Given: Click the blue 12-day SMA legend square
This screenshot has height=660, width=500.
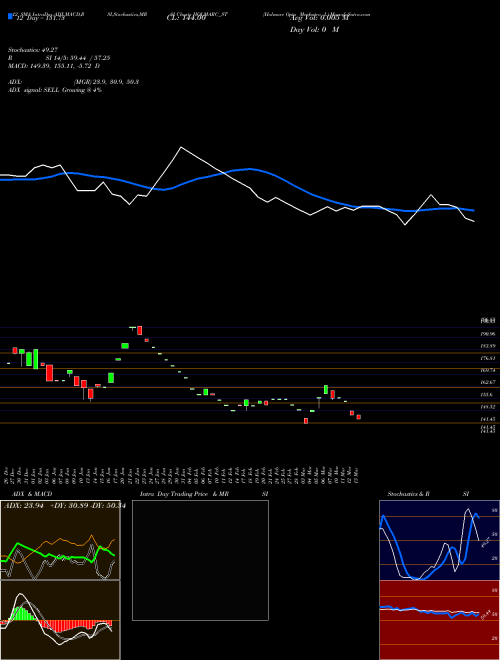Looking at the screenshot, I should tap(10, 16).
